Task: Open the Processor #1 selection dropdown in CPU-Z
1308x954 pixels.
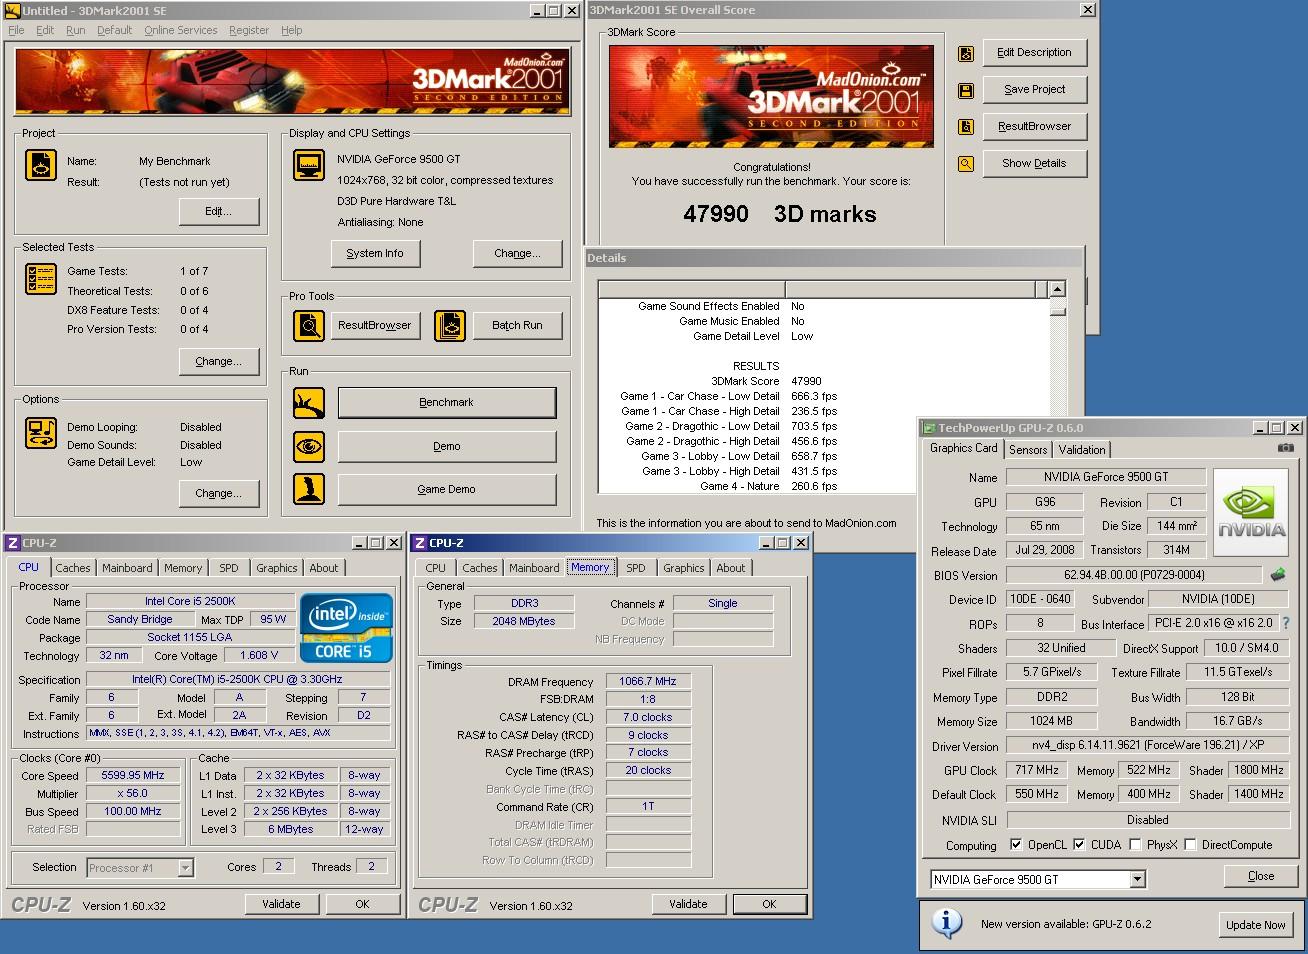Action: click(x=185, y=868)
